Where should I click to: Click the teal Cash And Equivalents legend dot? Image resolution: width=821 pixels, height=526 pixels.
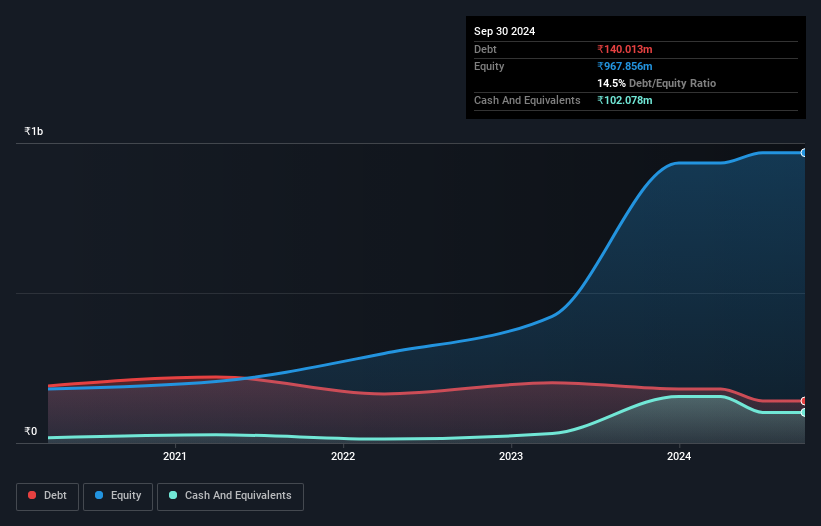(173, 495)
